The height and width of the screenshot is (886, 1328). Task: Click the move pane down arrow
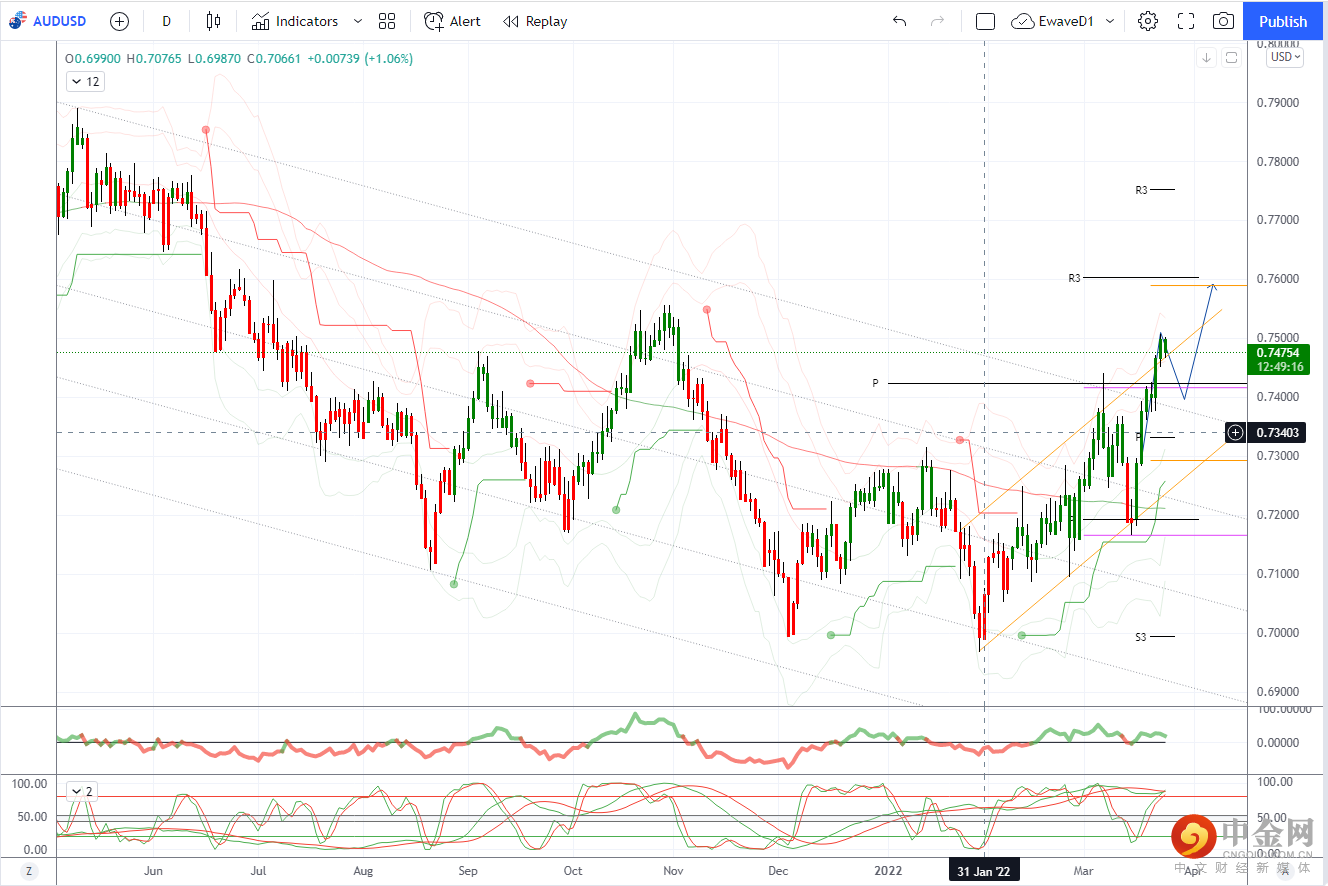pos(1206,58)
